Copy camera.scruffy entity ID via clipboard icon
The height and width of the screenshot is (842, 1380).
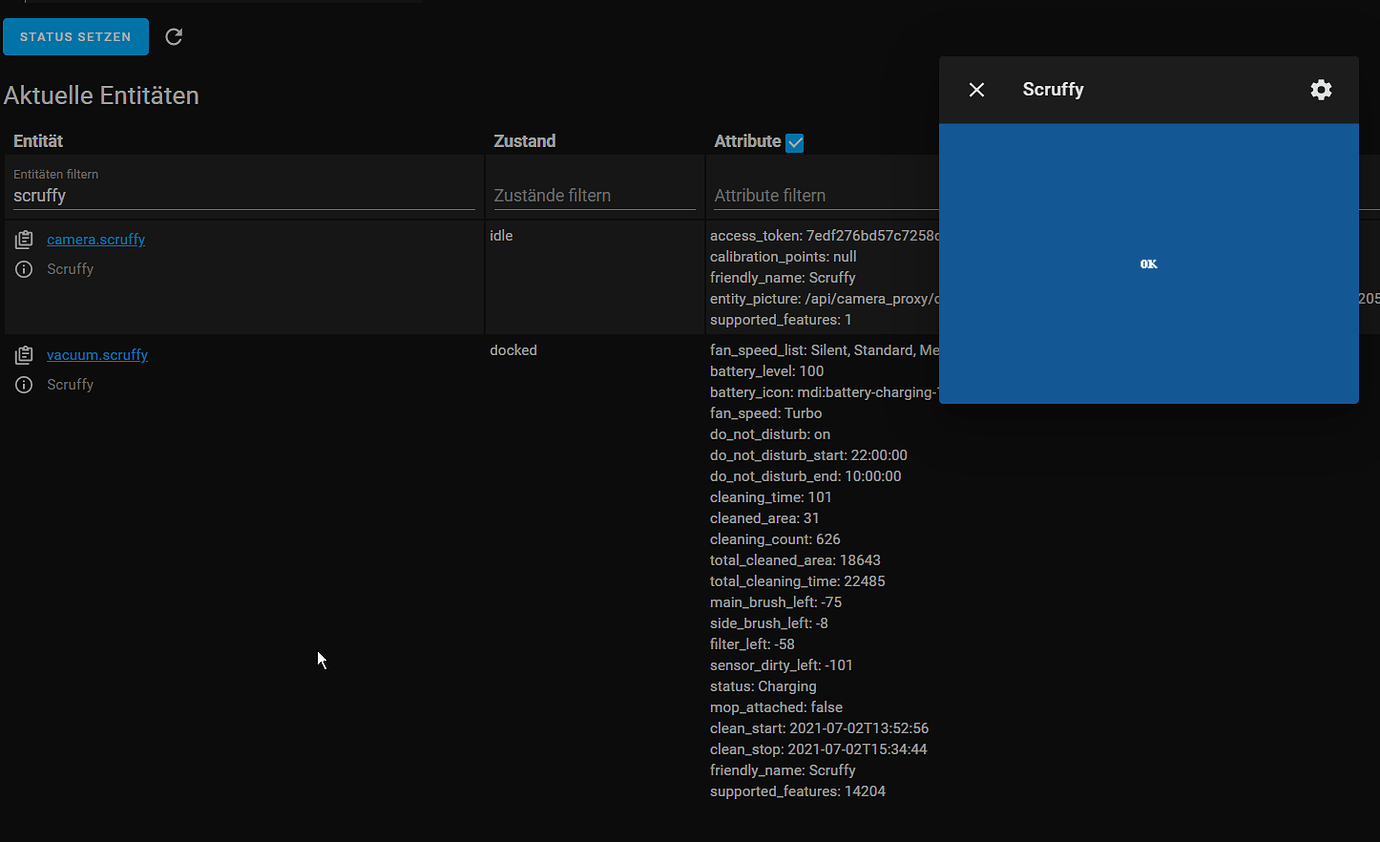click(x=23, y=239)
